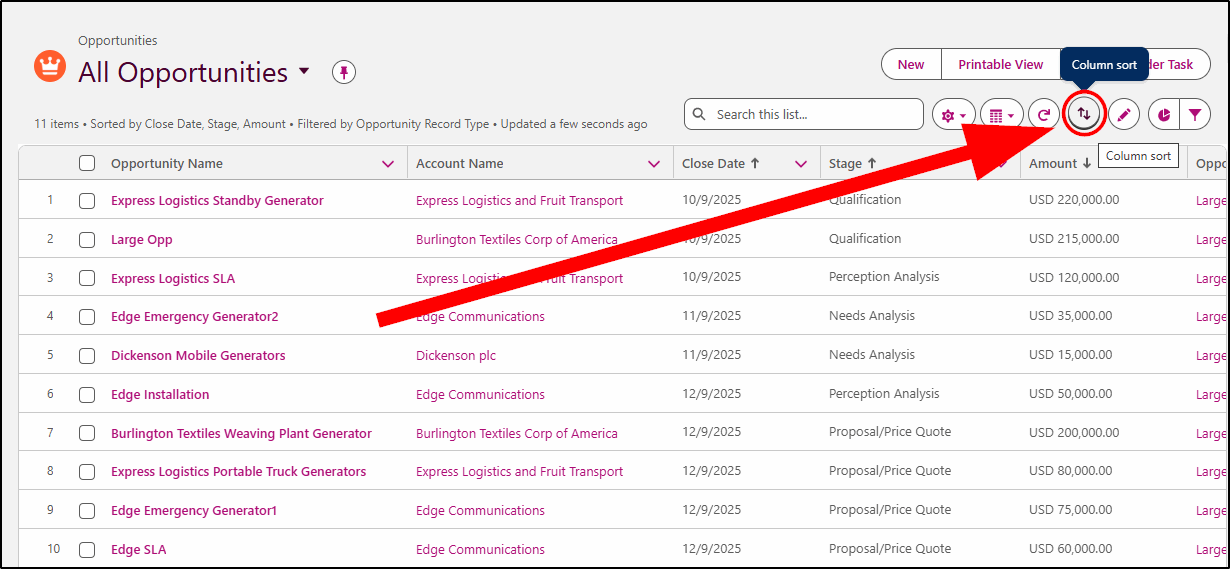Check the Large Opp row checkbox
Image resolution: width=1230 pixels, height=569 pixels.
[x=87, y=240]
